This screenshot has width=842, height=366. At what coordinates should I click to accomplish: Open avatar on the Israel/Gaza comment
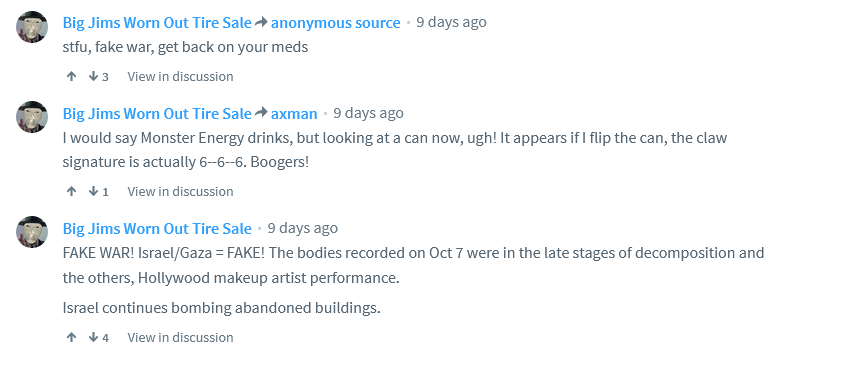click(x=32, y=232)
